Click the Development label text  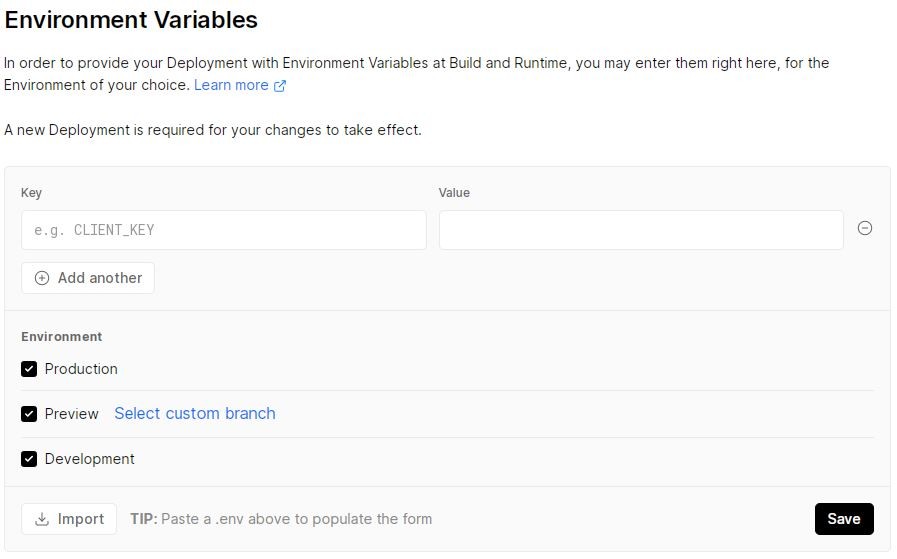[89, 459]
